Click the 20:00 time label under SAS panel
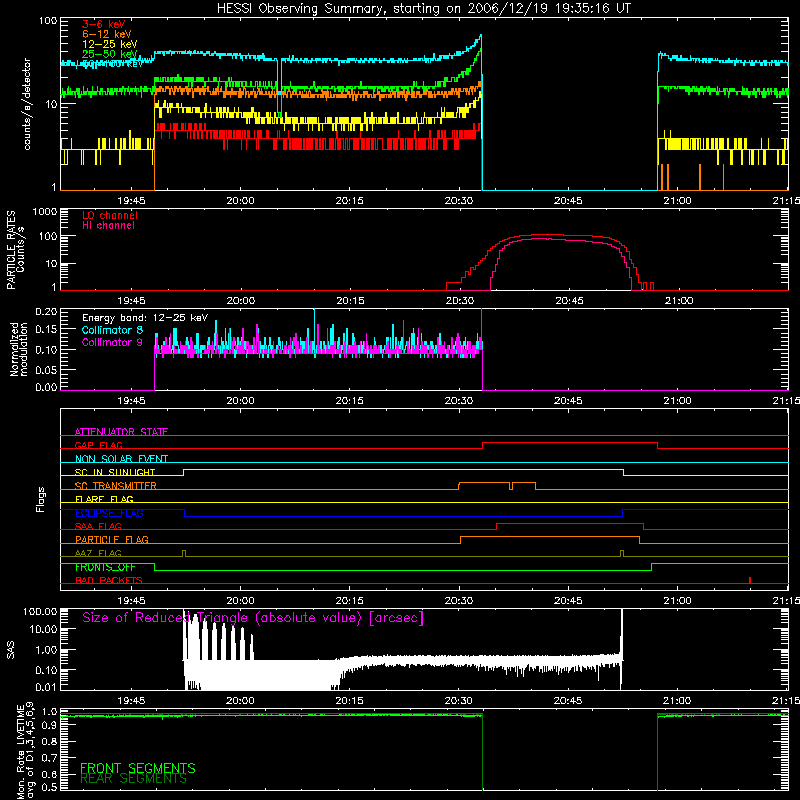The height and width of the screenshot is (800, 800). (x=240, y=701)
